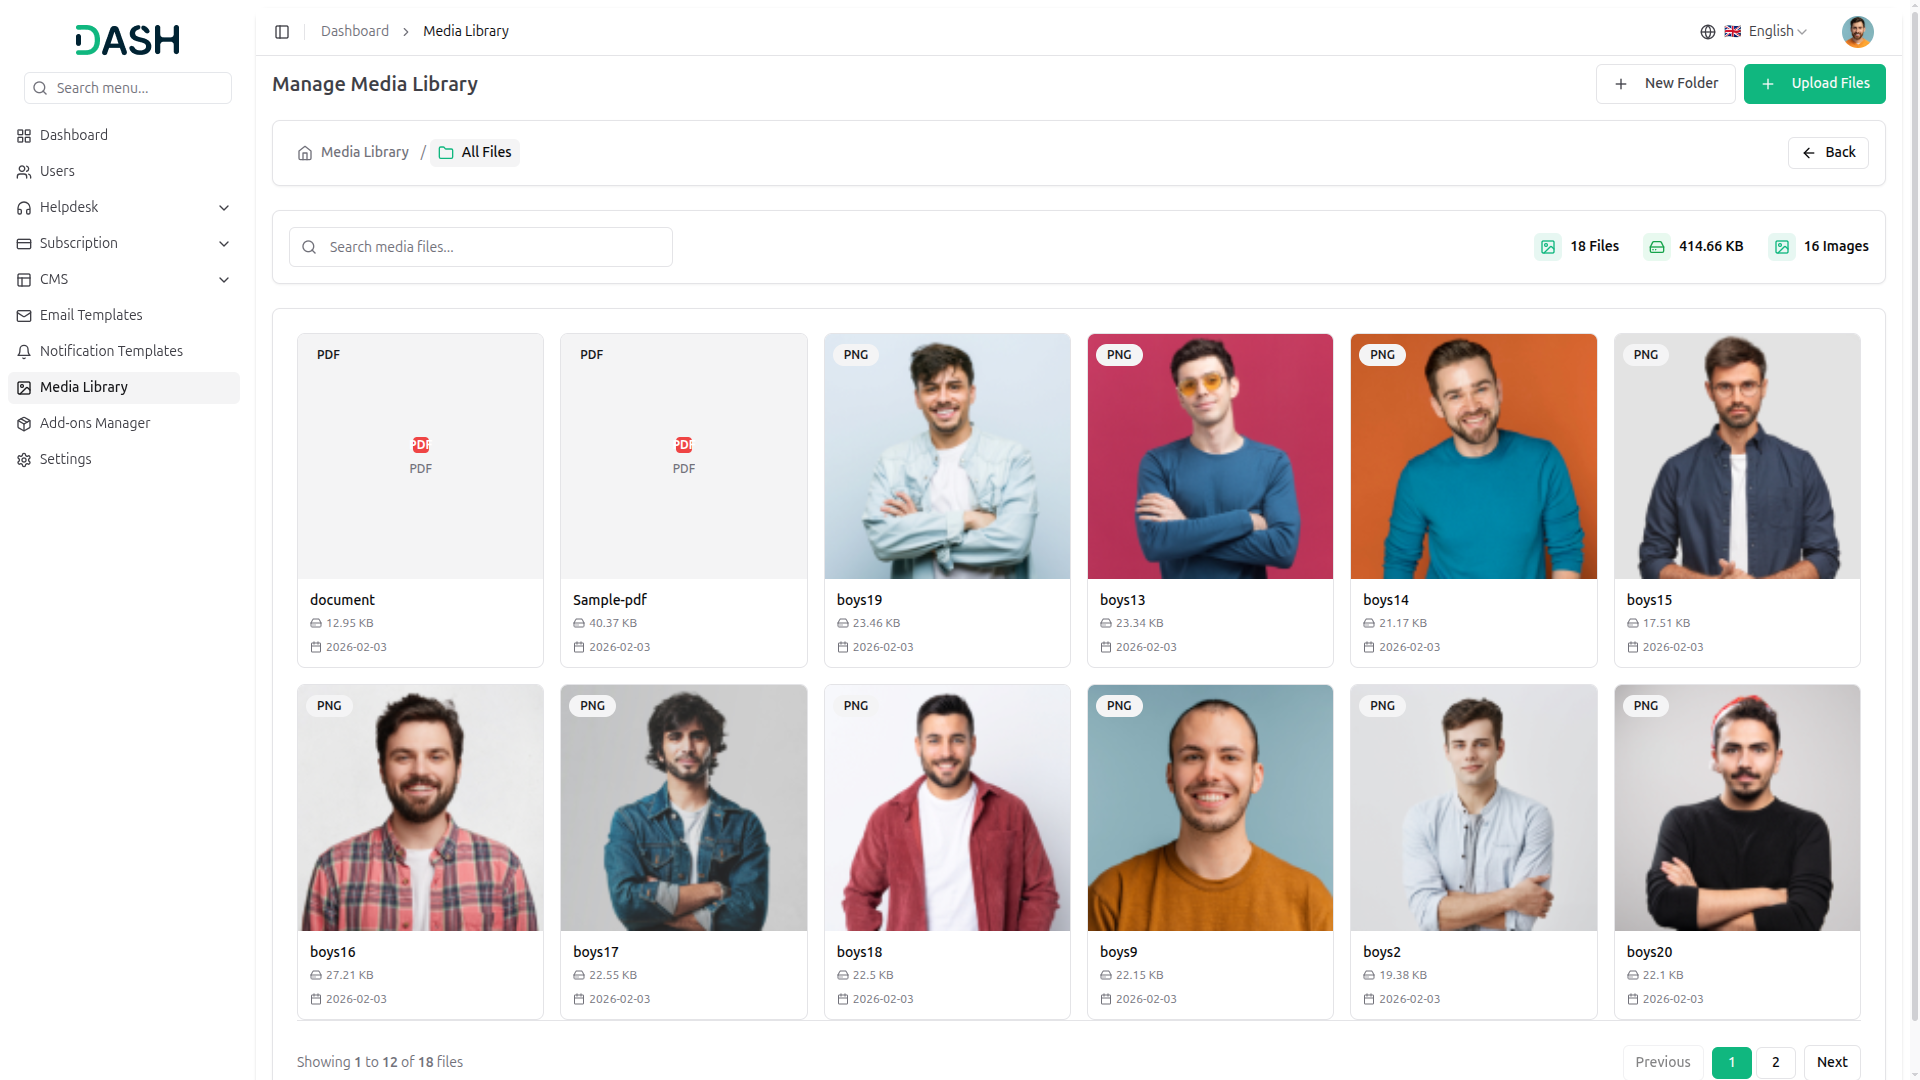The width and height of the screenshot is (1920, 1080).
Task: Click the Dashboard grid icon in sidebar
Action: click(x=24, y=136)
